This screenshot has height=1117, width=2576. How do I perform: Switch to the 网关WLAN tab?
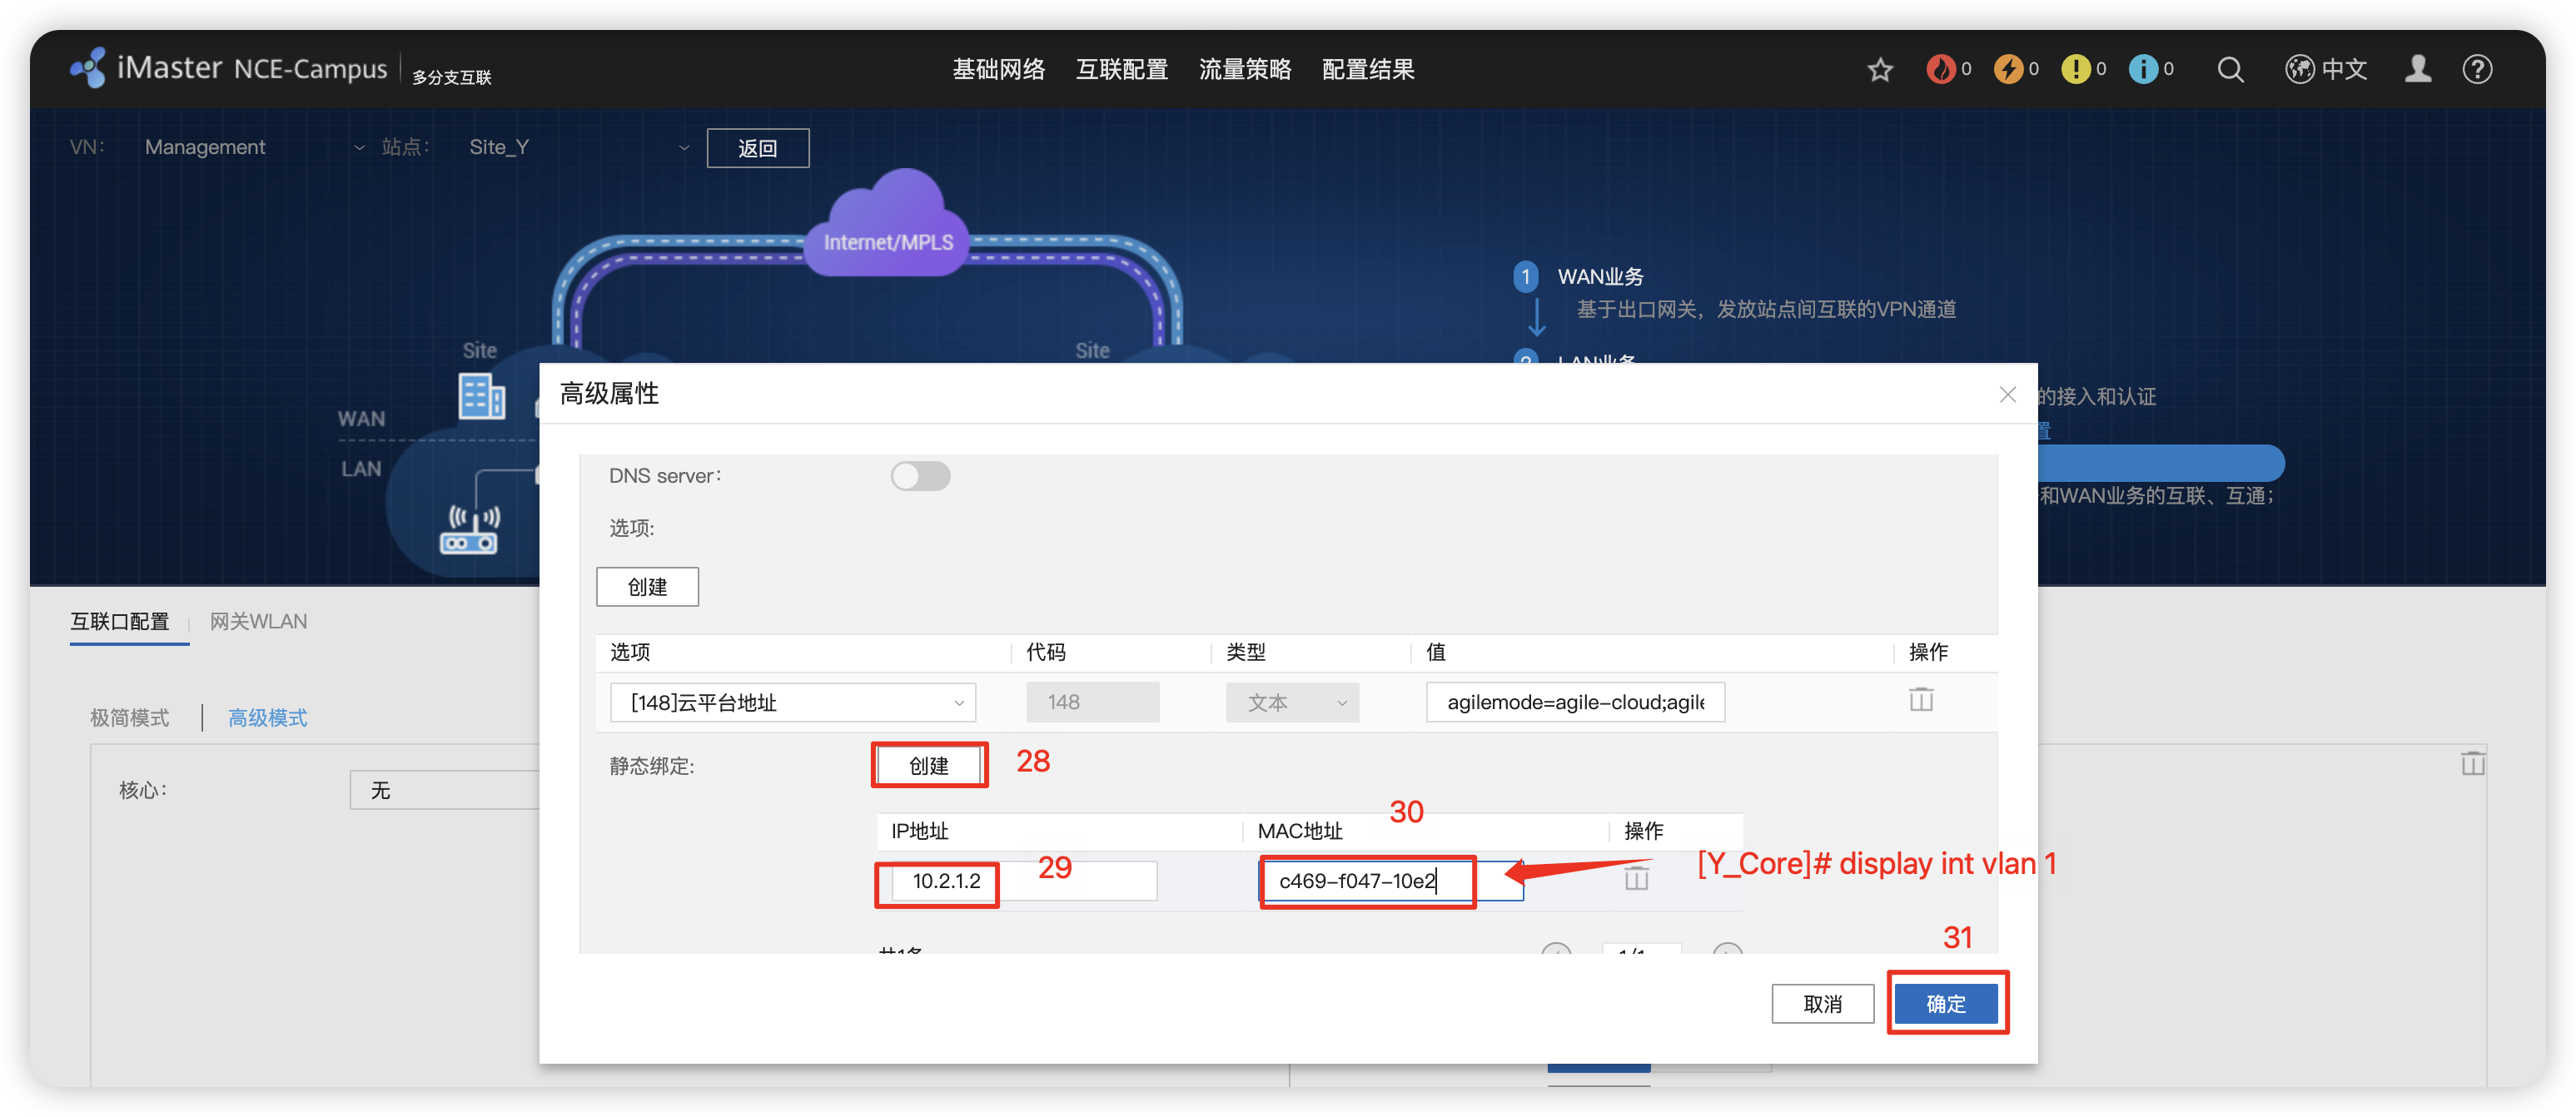(258, 621)
